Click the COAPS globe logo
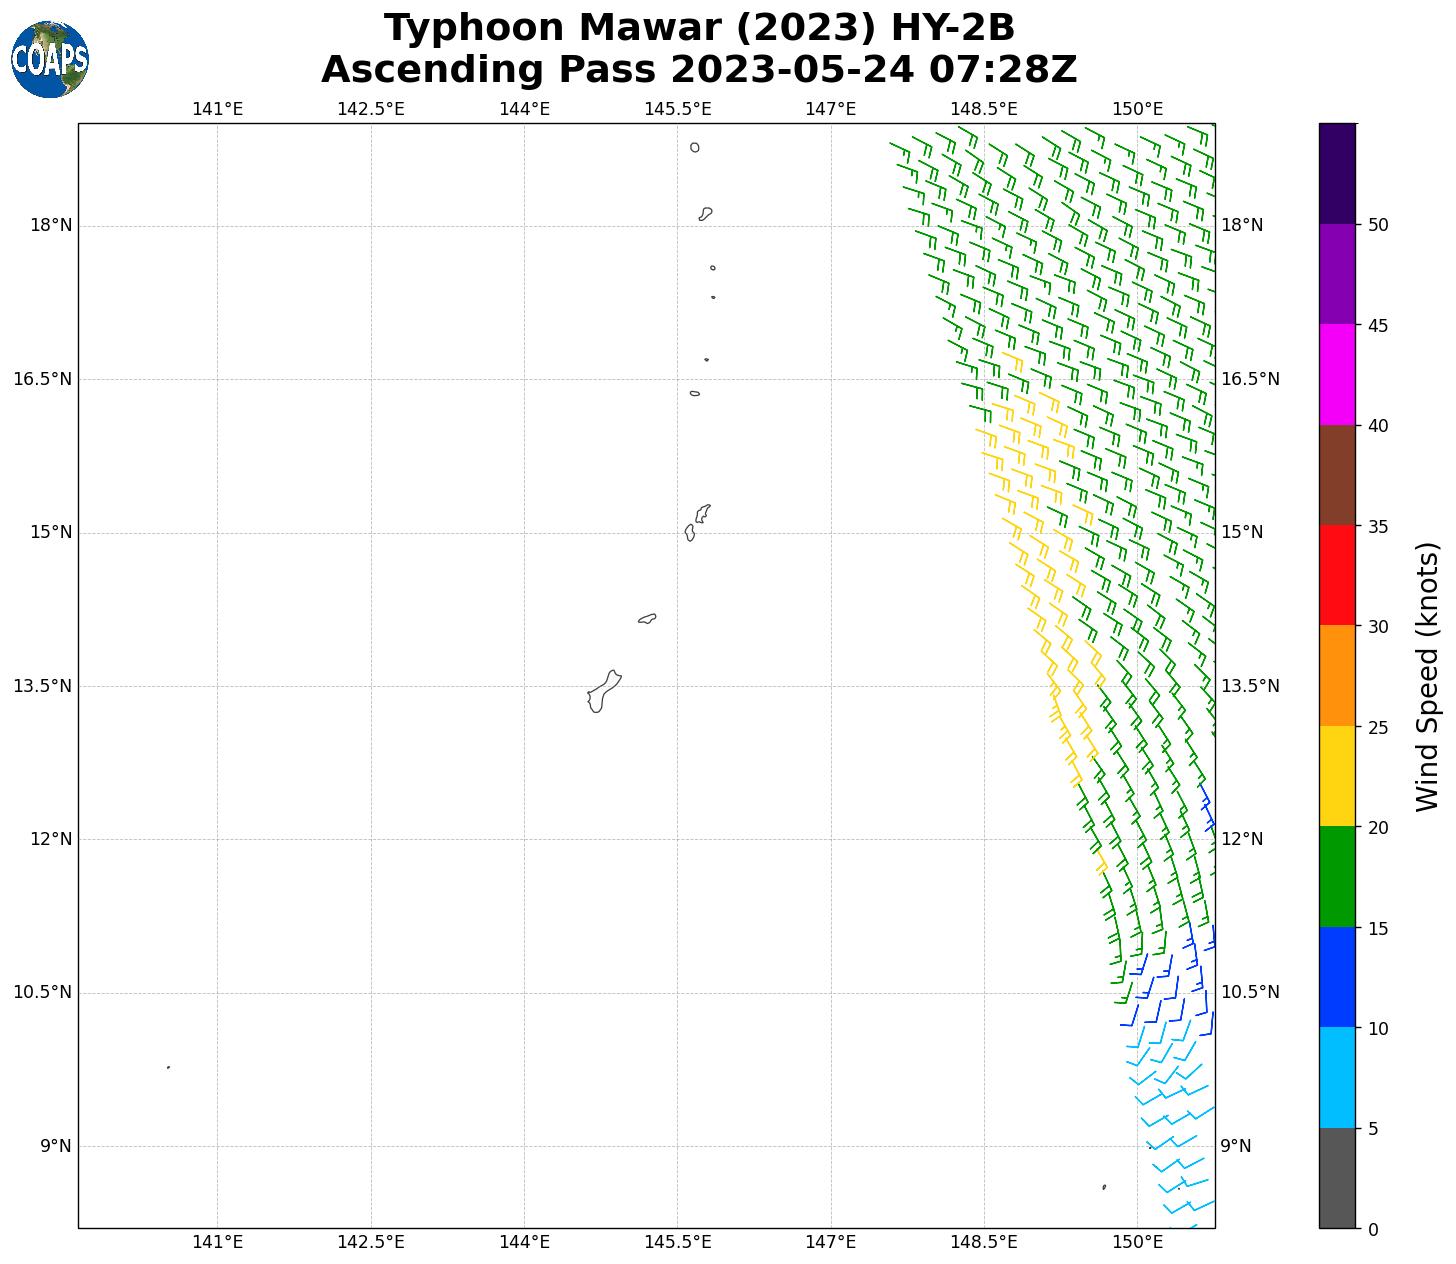Screen dimensions: 1456x1264 coord(50,60)
